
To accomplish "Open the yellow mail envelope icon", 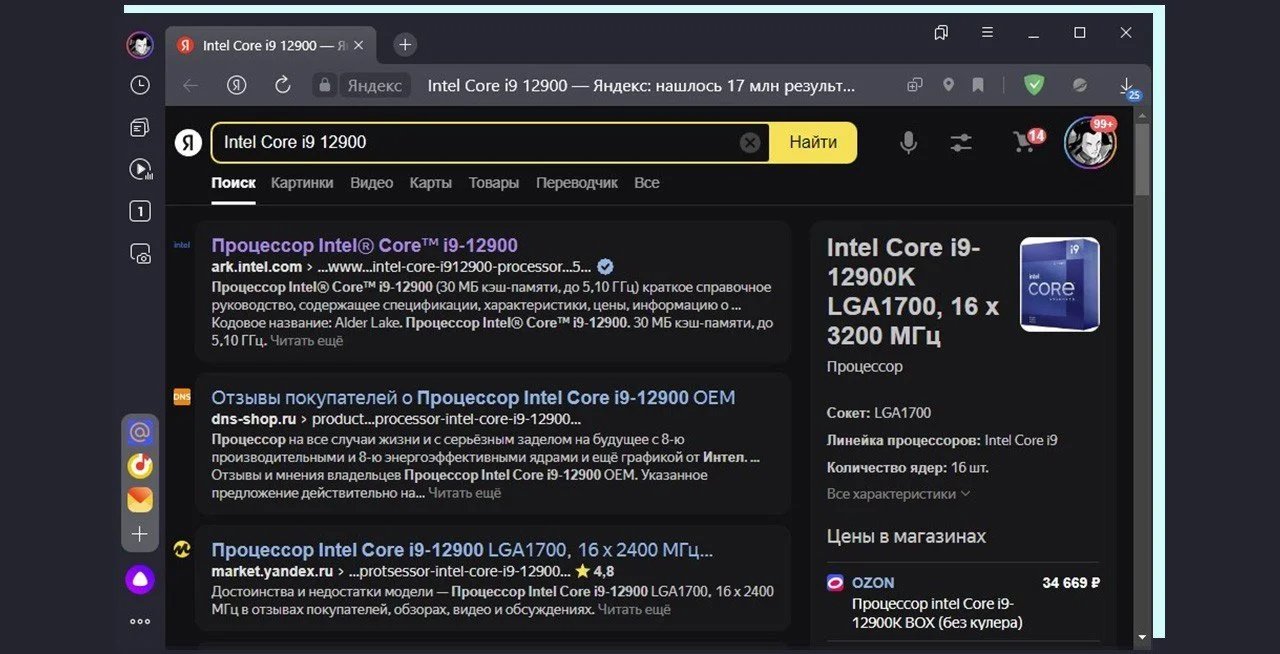I will coord(140,498).
